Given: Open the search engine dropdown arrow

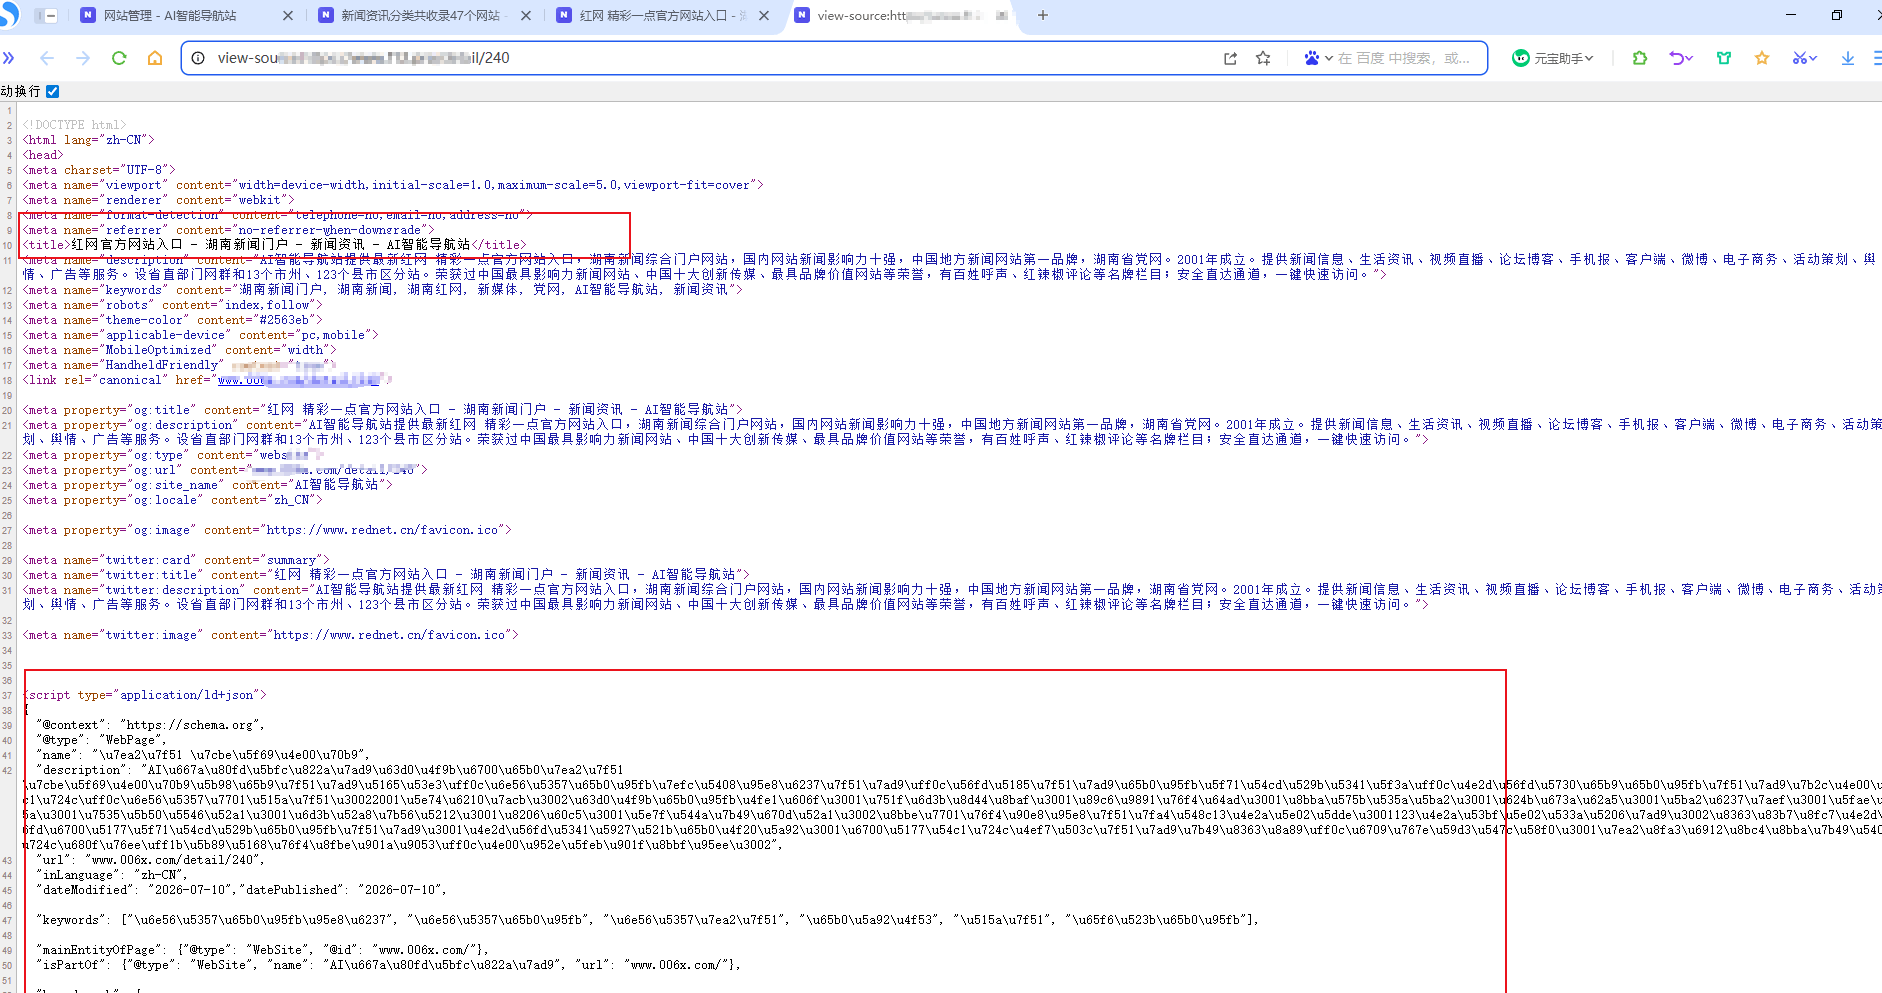Looking at the screenshot, I should point(1329,58).
